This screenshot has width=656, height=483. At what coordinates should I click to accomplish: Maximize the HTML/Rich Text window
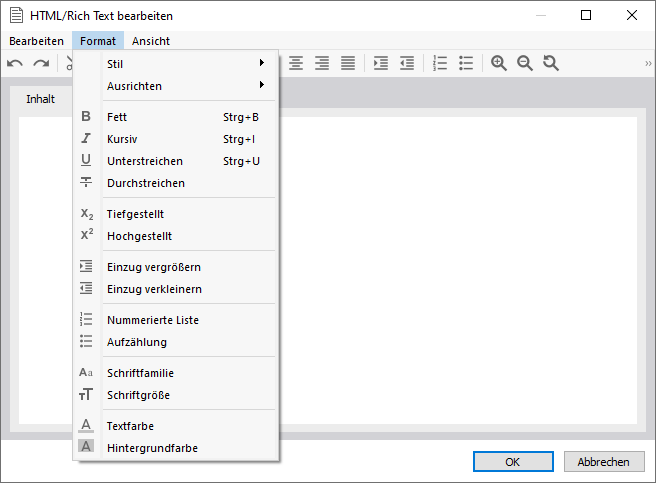click(x=586, y=15)
